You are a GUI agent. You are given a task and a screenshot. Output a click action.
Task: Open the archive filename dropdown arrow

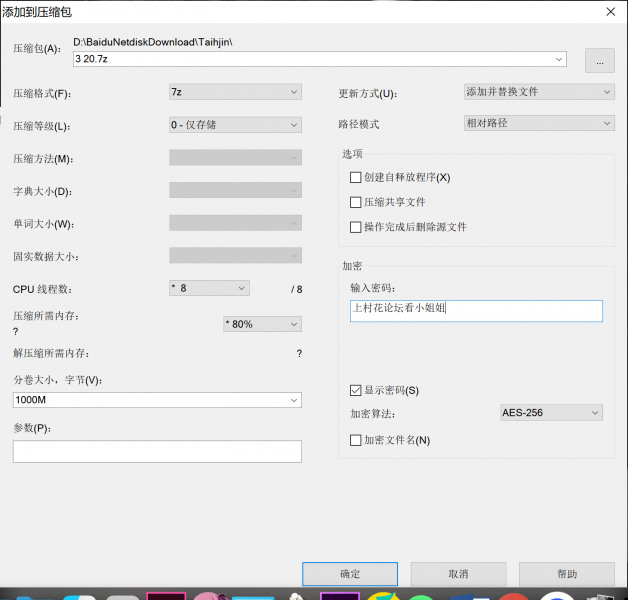559,60
